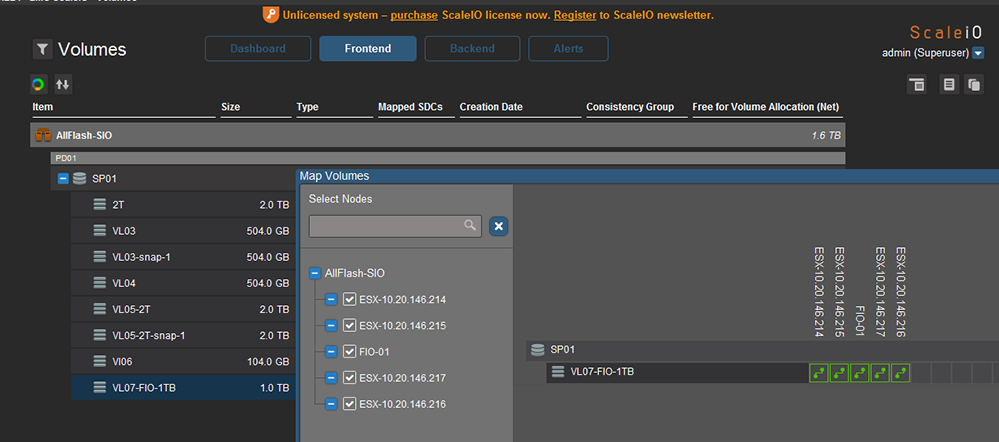Click the filter funnel icon beside Volumes
The height and width of the screenshot is (442, 999).
click(43, 49)
